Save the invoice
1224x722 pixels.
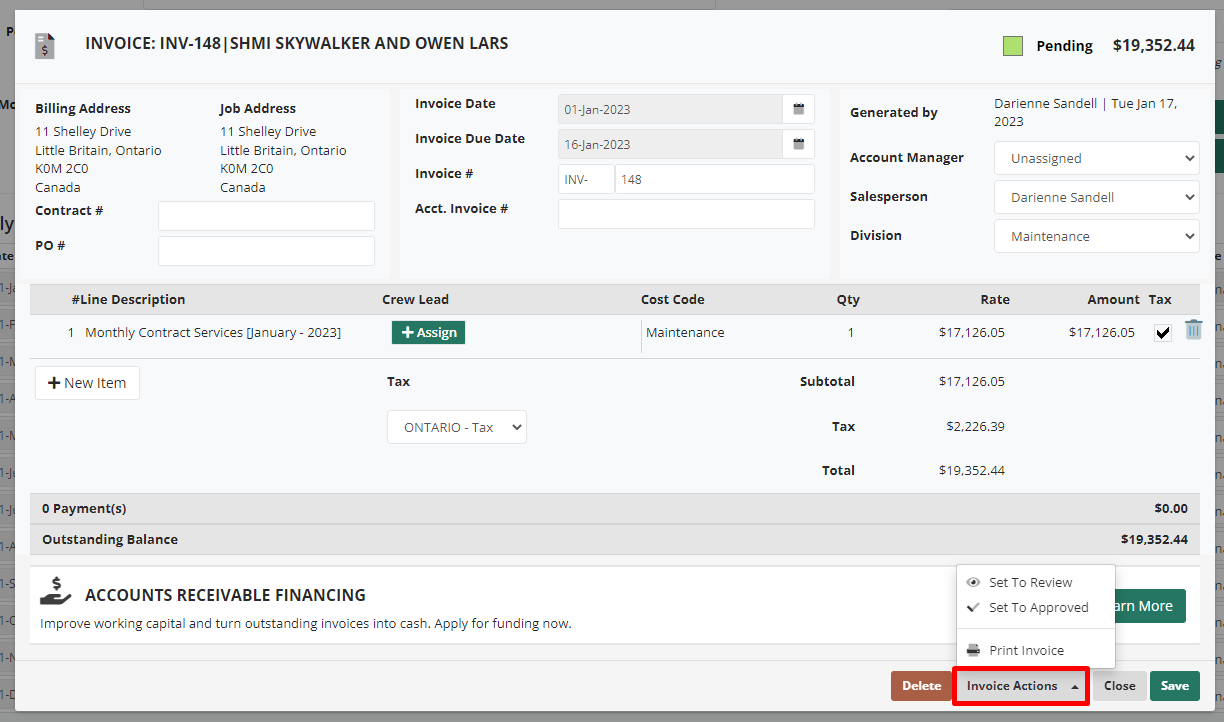click(1175, 686)
